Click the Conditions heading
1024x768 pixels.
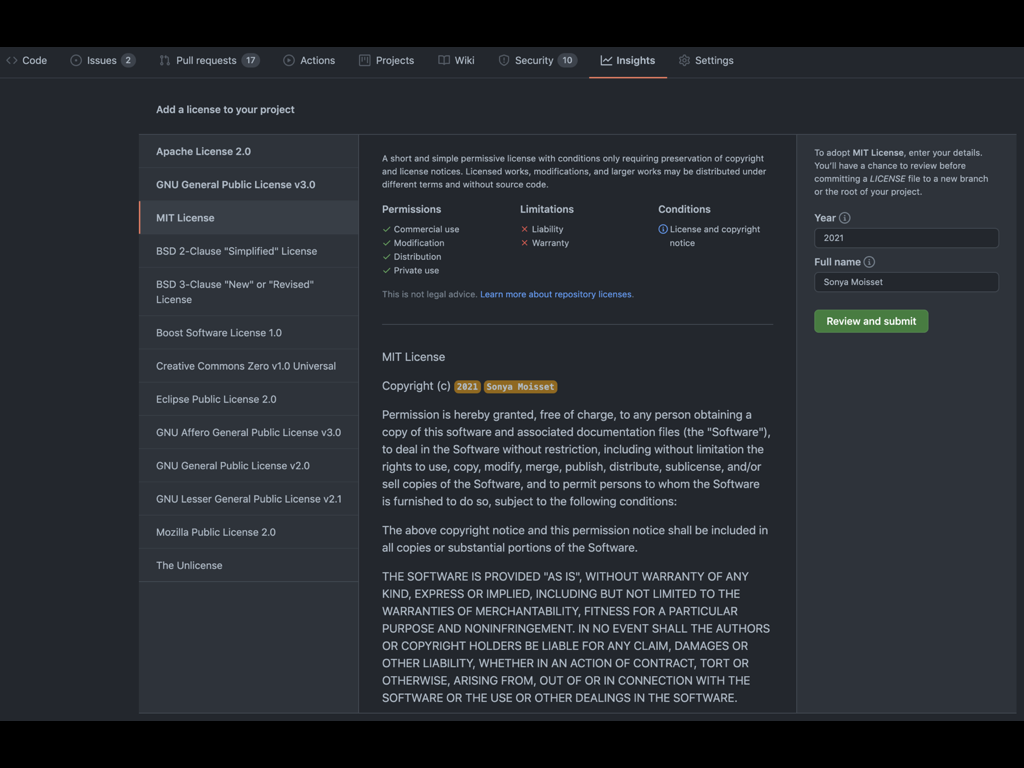(684, 210)
